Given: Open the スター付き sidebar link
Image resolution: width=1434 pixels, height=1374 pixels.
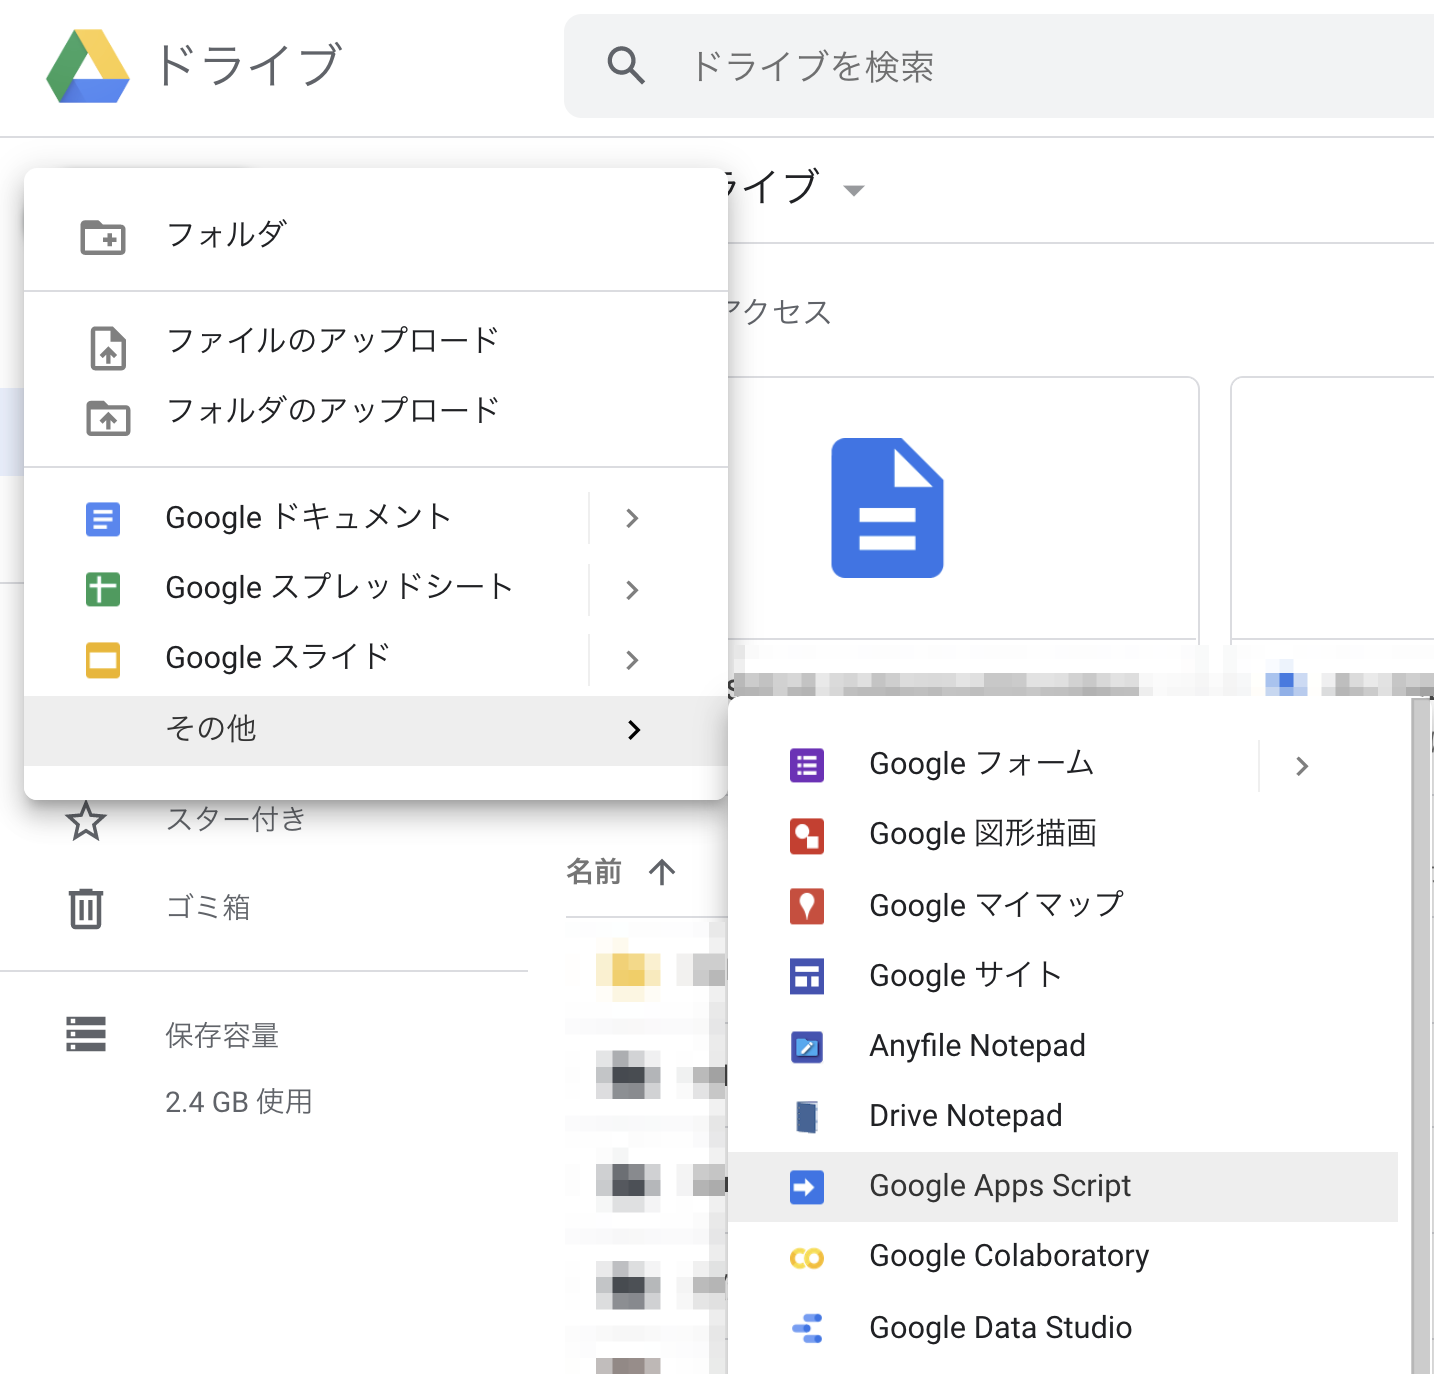Looking at the screenshot, I should (236, 819).
